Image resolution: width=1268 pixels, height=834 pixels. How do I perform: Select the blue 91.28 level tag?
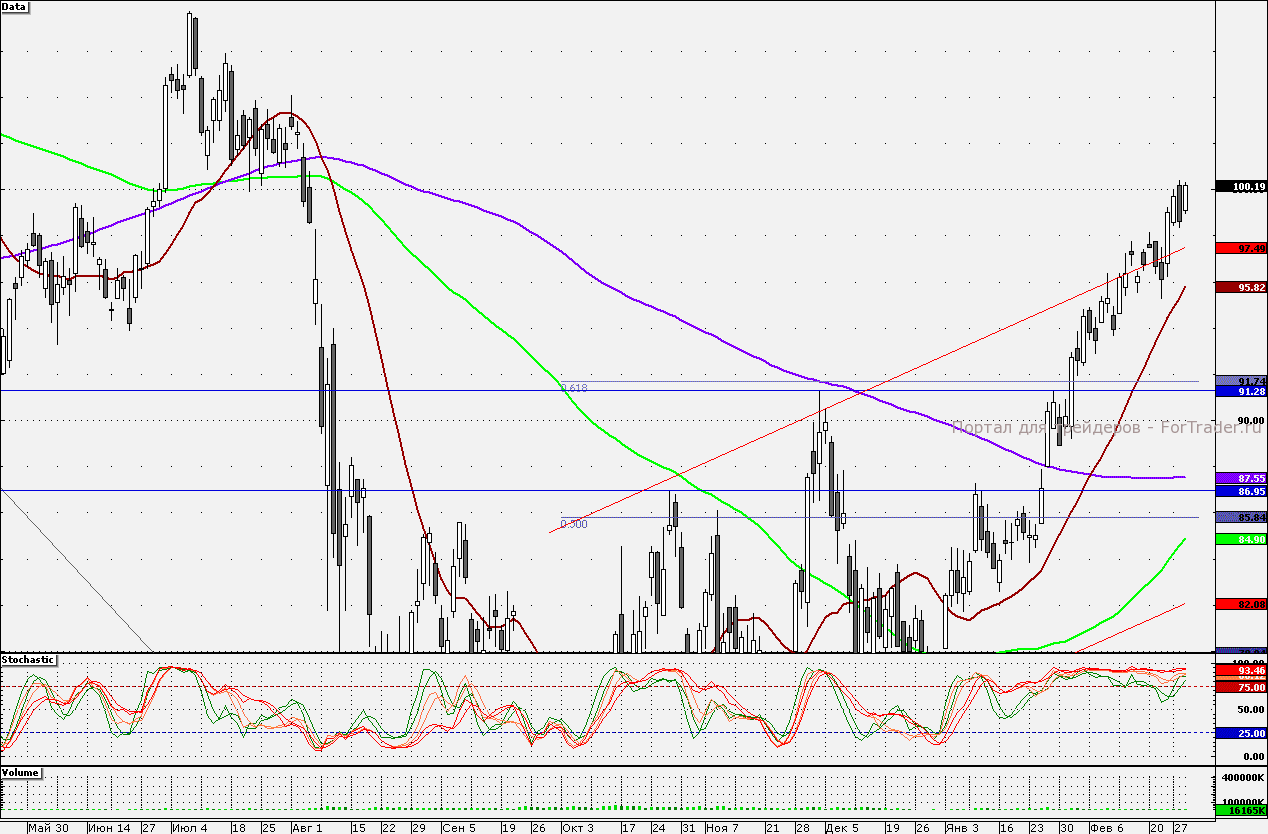[1240, 392]
